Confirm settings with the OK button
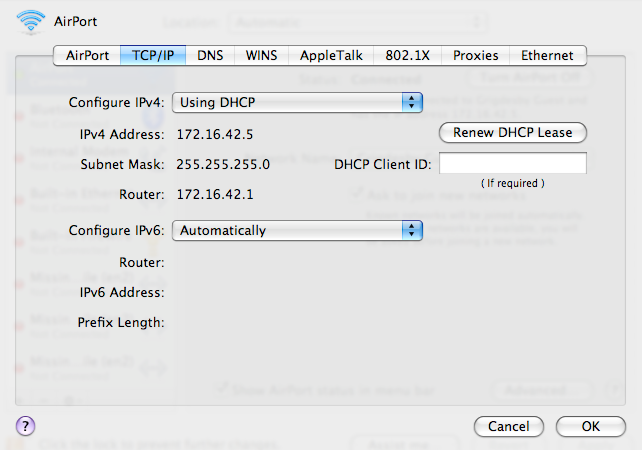Viewport: 642px width, 450px height. click(x=590, y=427)
